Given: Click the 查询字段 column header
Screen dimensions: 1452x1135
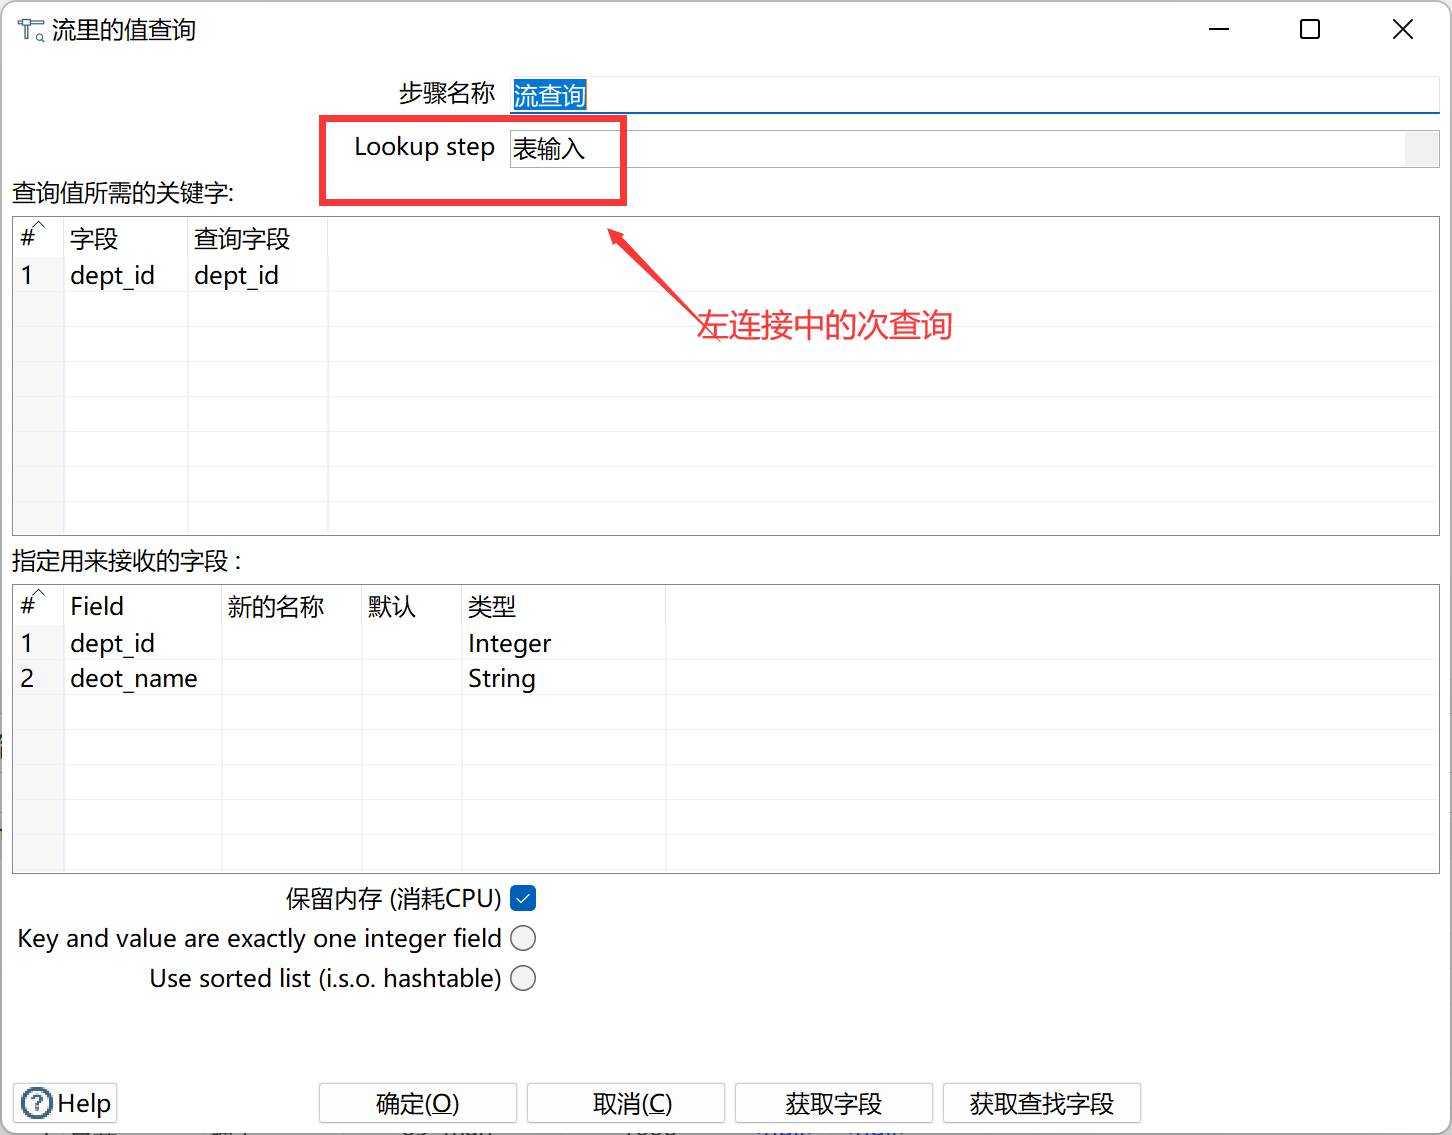Looking at the screenshot, I should click(258, 239).
